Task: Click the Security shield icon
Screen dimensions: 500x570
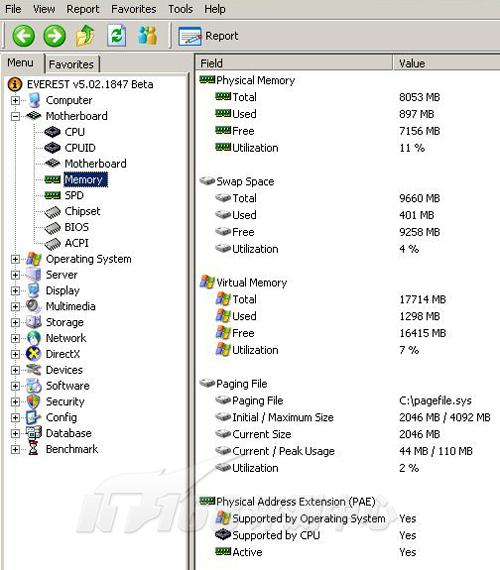Action: [34, 401]
